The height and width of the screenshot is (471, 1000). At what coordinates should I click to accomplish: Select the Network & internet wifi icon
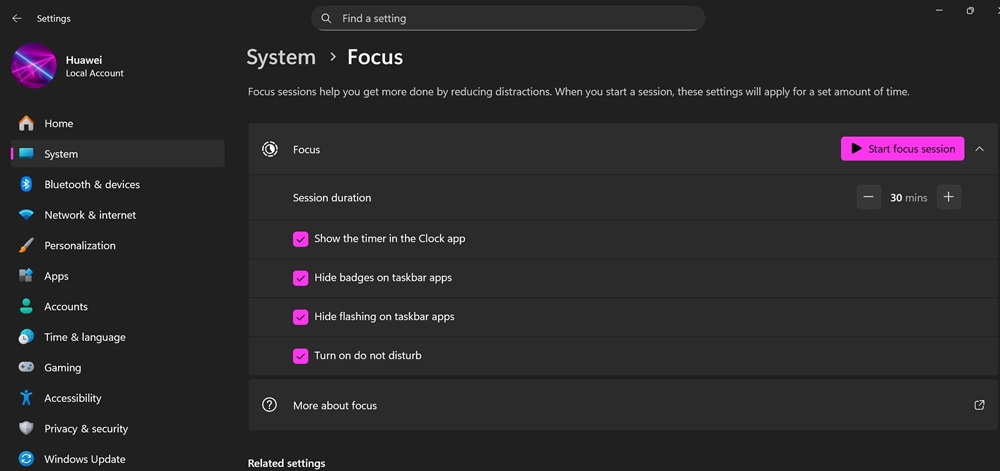tap(26, 215)
